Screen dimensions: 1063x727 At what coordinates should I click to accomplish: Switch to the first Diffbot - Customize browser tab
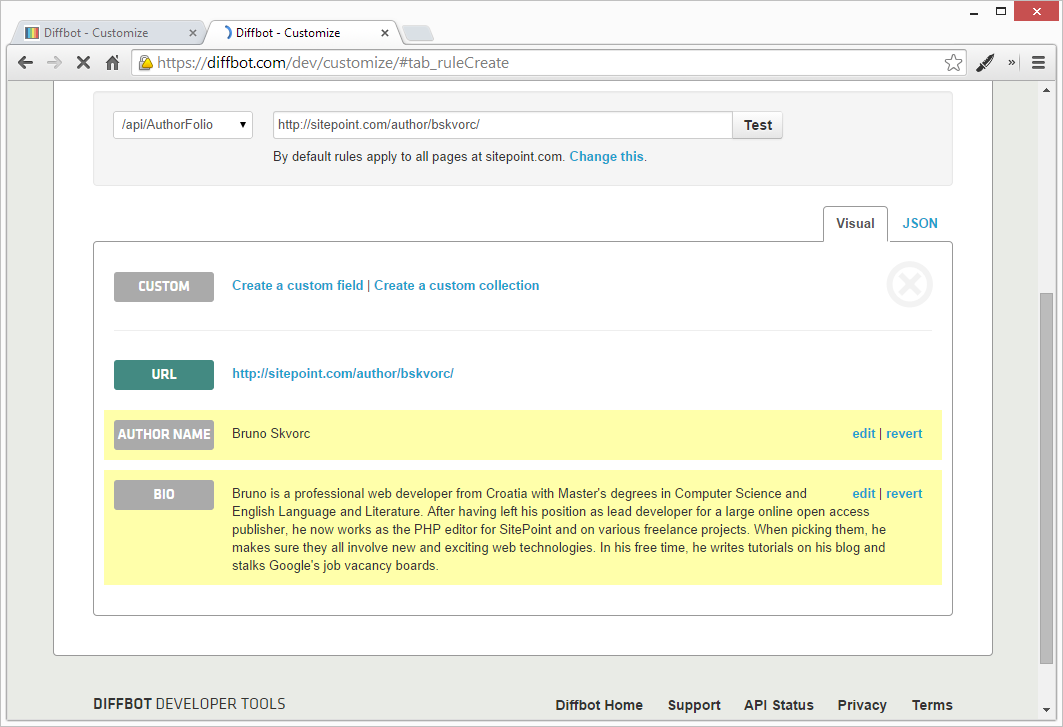click(x=108, y=32)
